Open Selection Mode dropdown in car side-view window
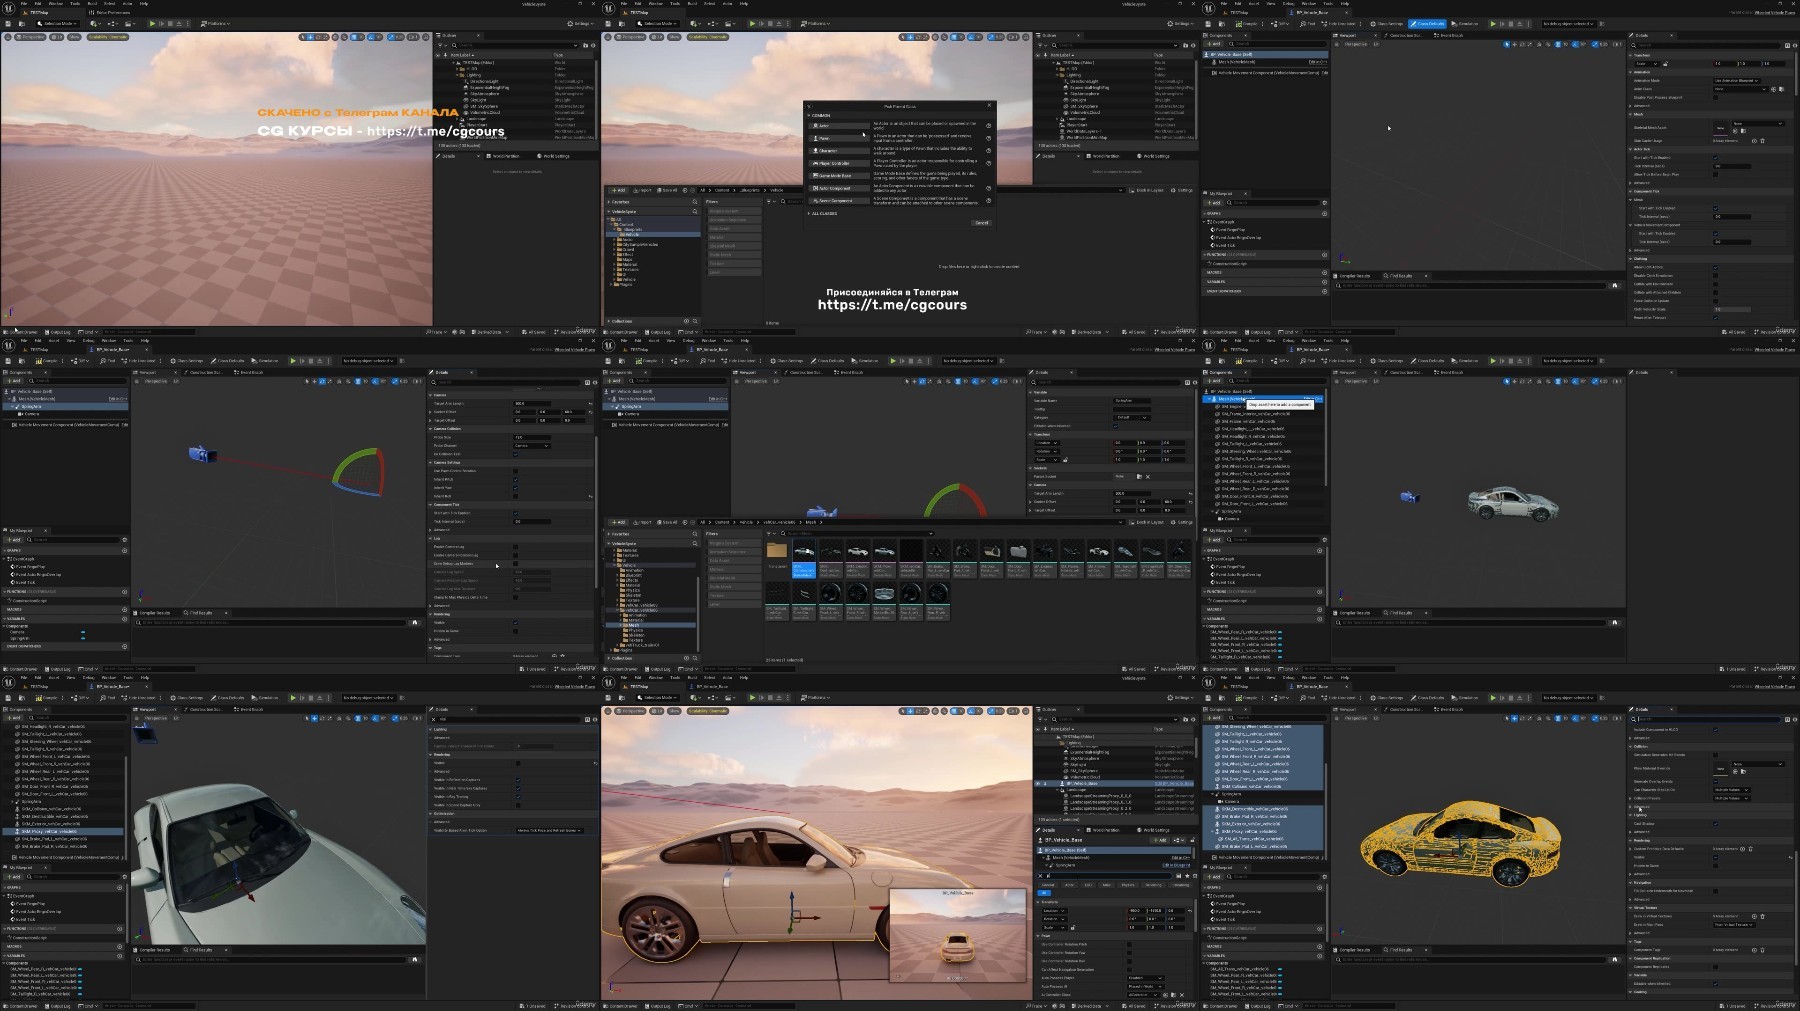Viewport: 1800px width, 1011px height. coord(657,697)
